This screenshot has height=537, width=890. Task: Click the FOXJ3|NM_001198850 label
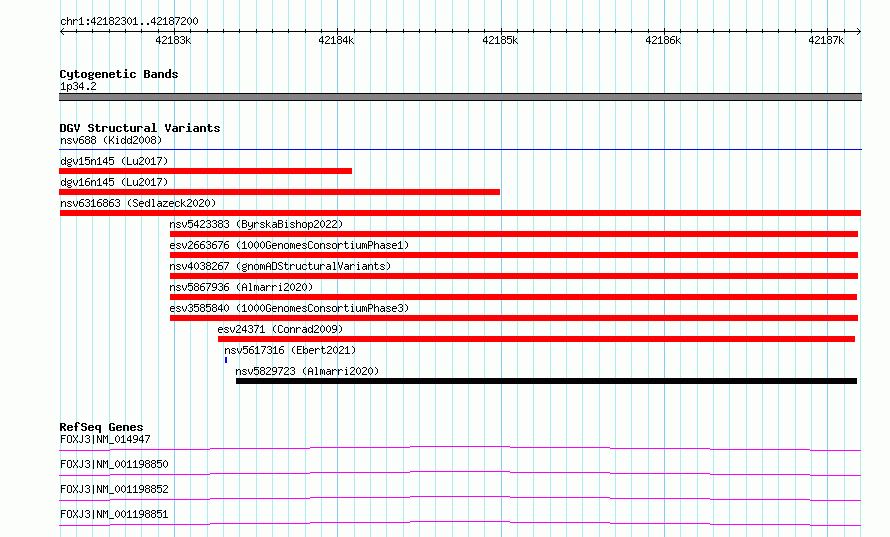tap(114, 464)
